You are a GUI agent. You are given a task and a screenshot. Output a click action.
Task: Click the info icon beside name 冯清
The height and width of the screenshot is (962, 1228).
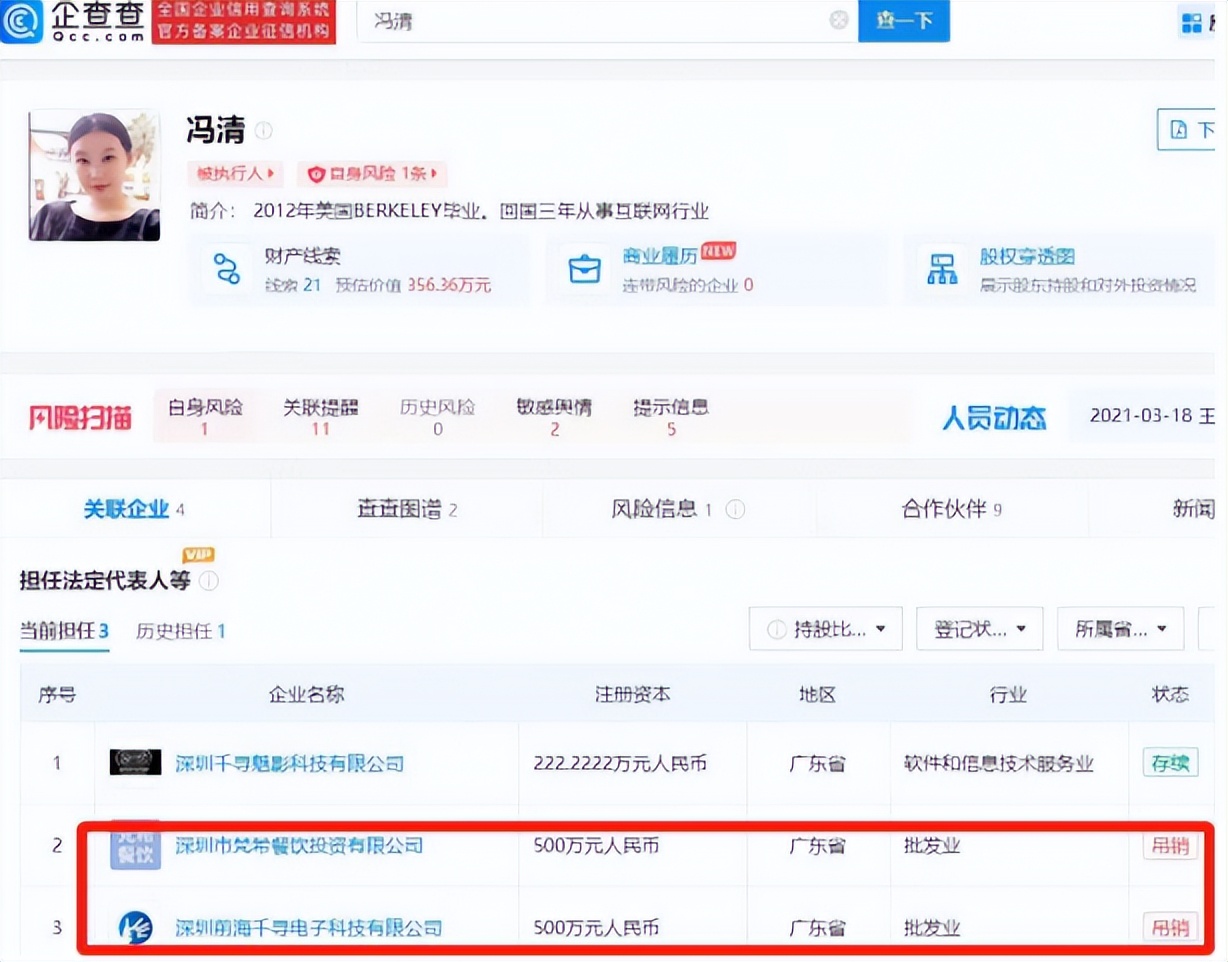[x=263, y=131]
